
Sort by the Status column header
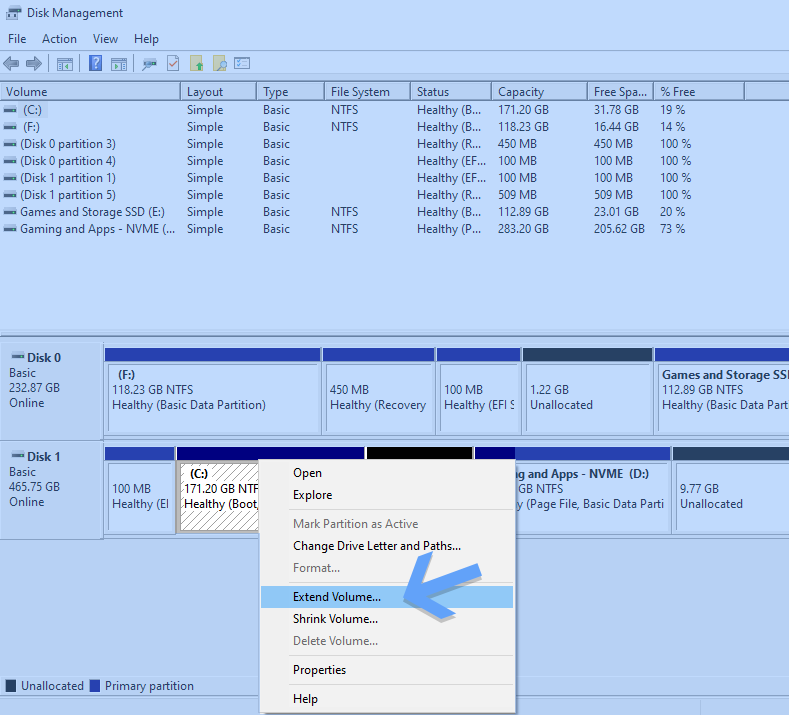pyautogui.click(x=451, y=92)
